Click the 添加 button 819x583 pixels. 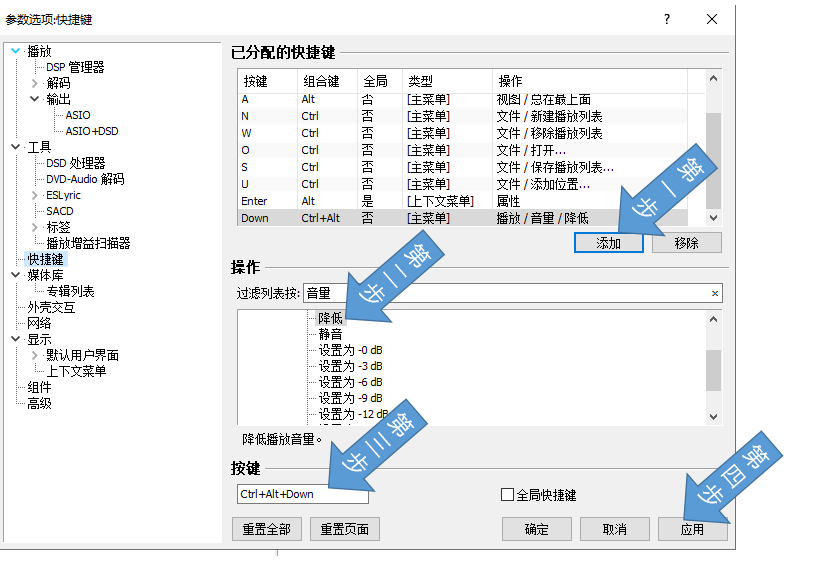pyautogui.click(x=609, y=243)
